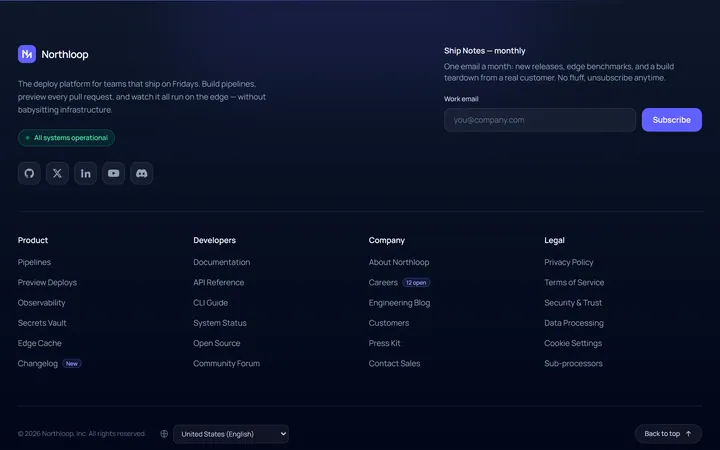Viewport: 720px width, 450px height.
Task: Open the Careers link
Action: [x=383, y=282]
